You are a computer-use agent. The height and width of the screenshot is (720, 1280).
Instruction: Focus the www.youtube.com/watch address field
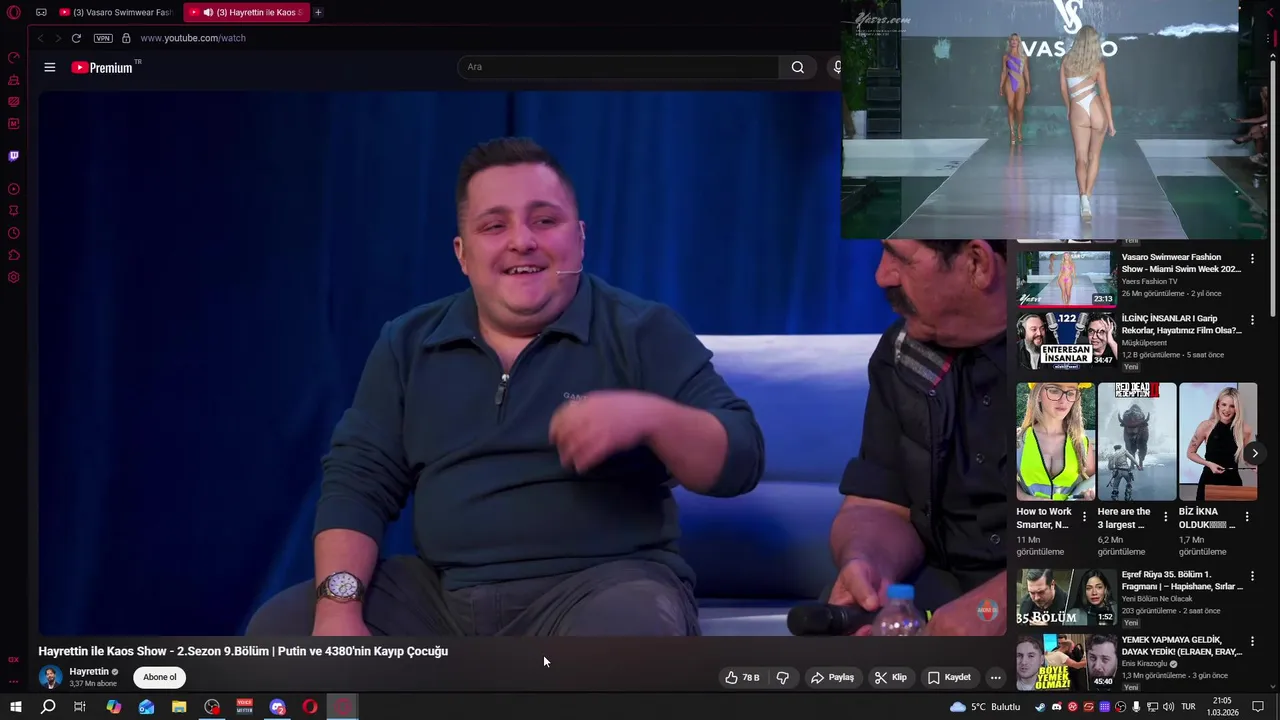coord(193,38)
